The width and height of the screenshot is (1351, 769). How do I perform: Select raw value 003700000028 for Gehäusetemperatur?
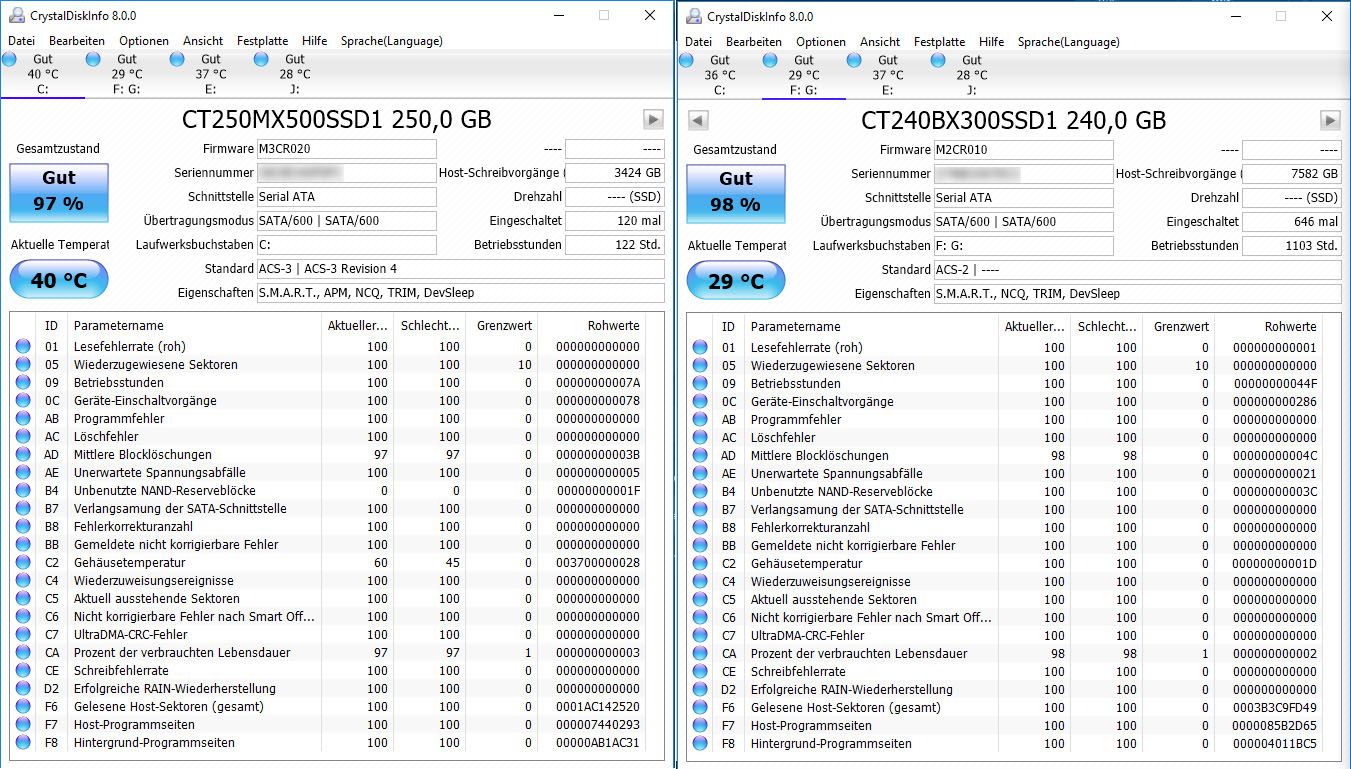(x=598, y=563)
